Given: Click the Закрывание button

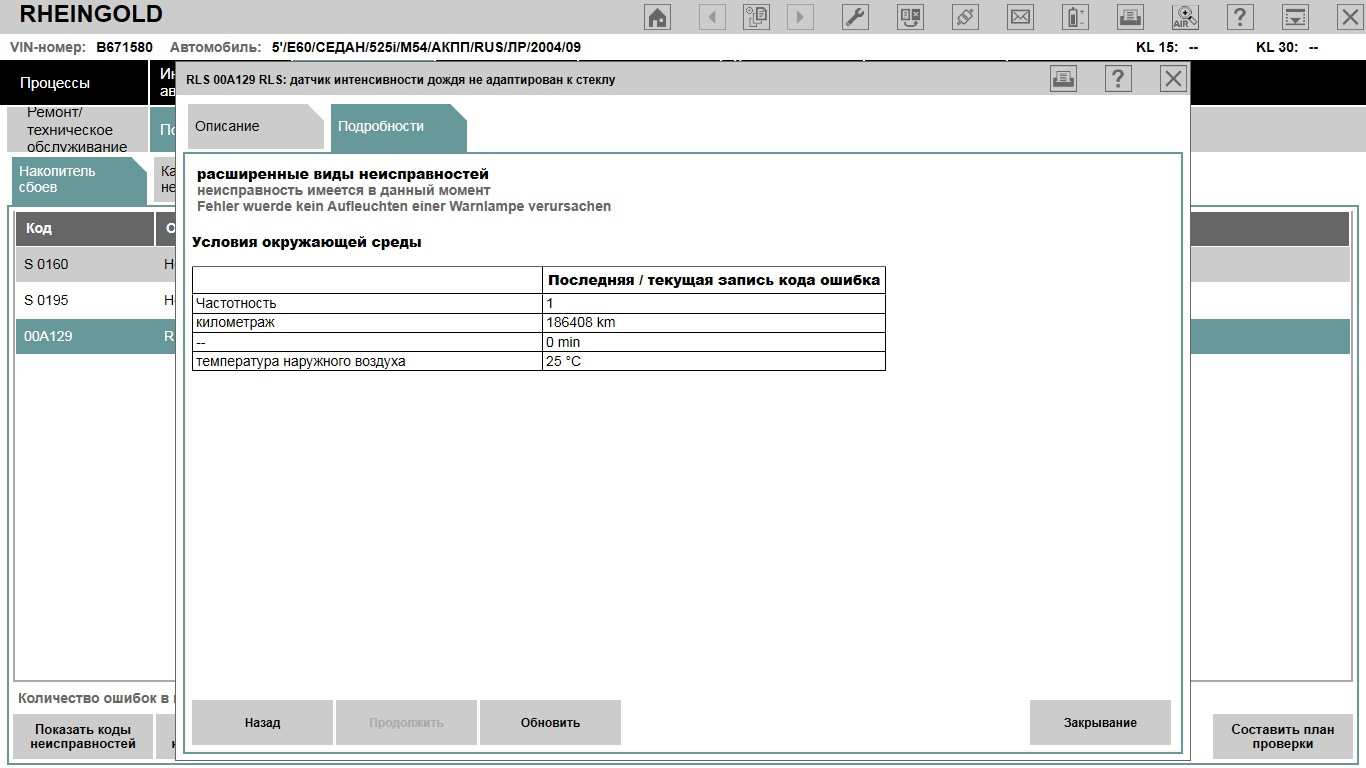Looking at the screenshot, I should (1100, 722).
